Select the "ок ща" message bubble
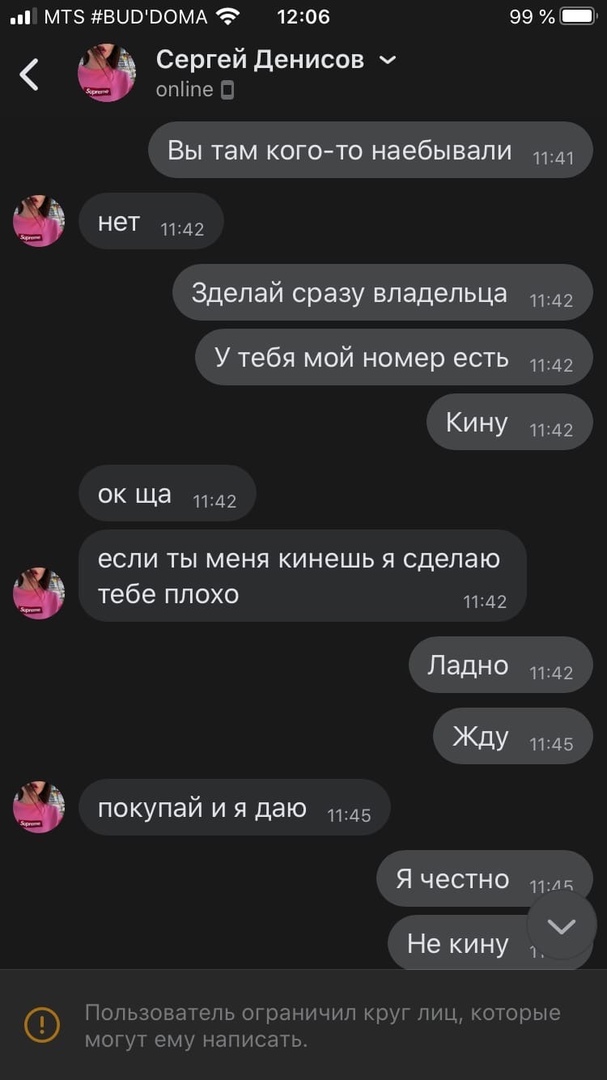The image size is (607, 1080). coord(167,493)
